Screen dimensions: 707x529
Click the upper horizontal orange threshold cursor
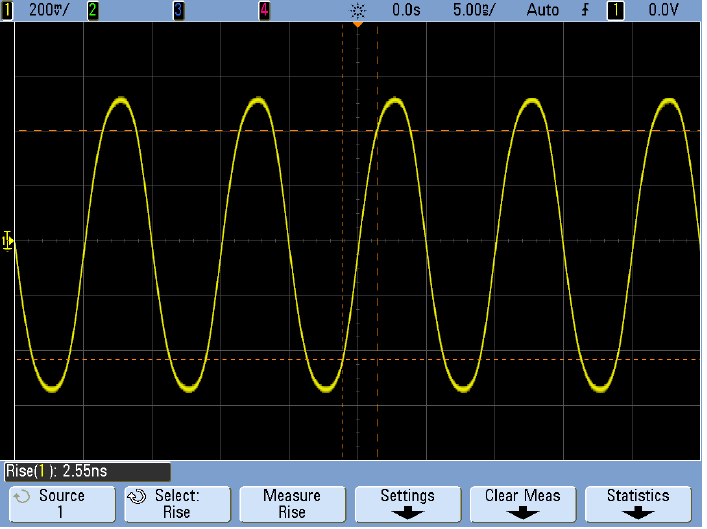point(358,131)
